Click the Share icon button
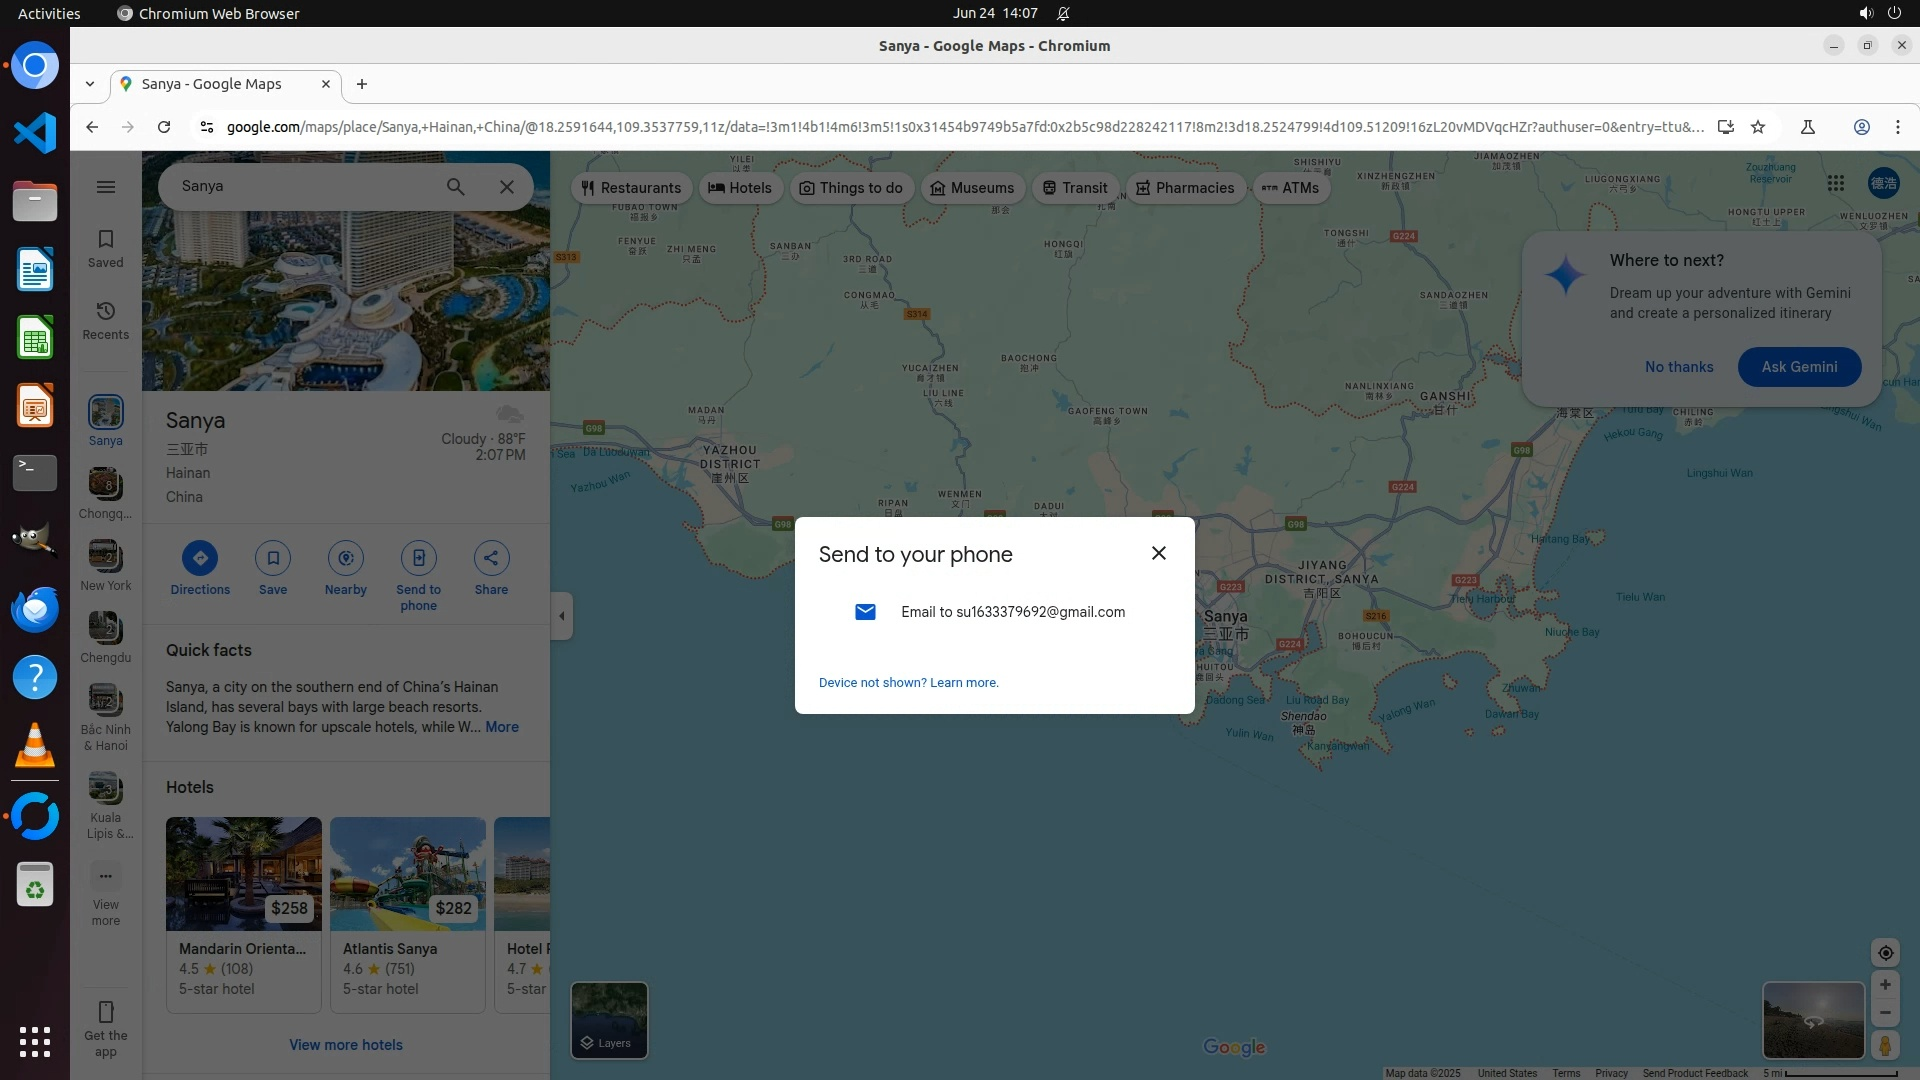The image size is (1920, 1080). tap(491, 558)
